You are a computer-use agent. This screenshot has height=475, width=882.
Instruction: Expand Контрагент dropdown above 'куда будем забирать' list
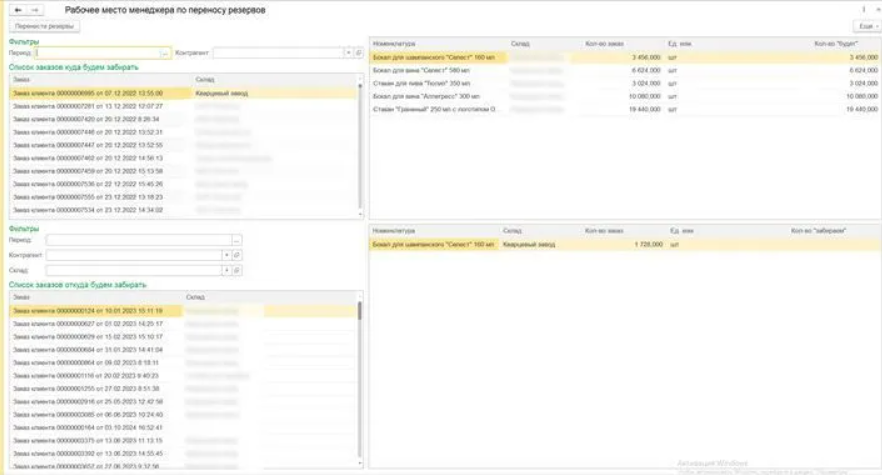point(348,53)
